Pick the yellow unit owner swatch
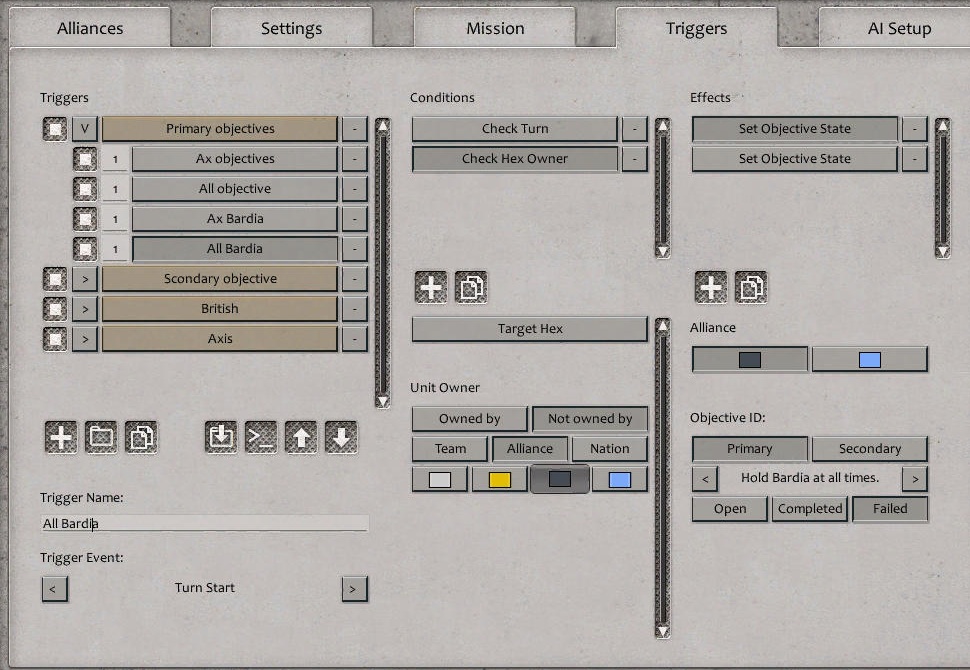 pos(500,479)
